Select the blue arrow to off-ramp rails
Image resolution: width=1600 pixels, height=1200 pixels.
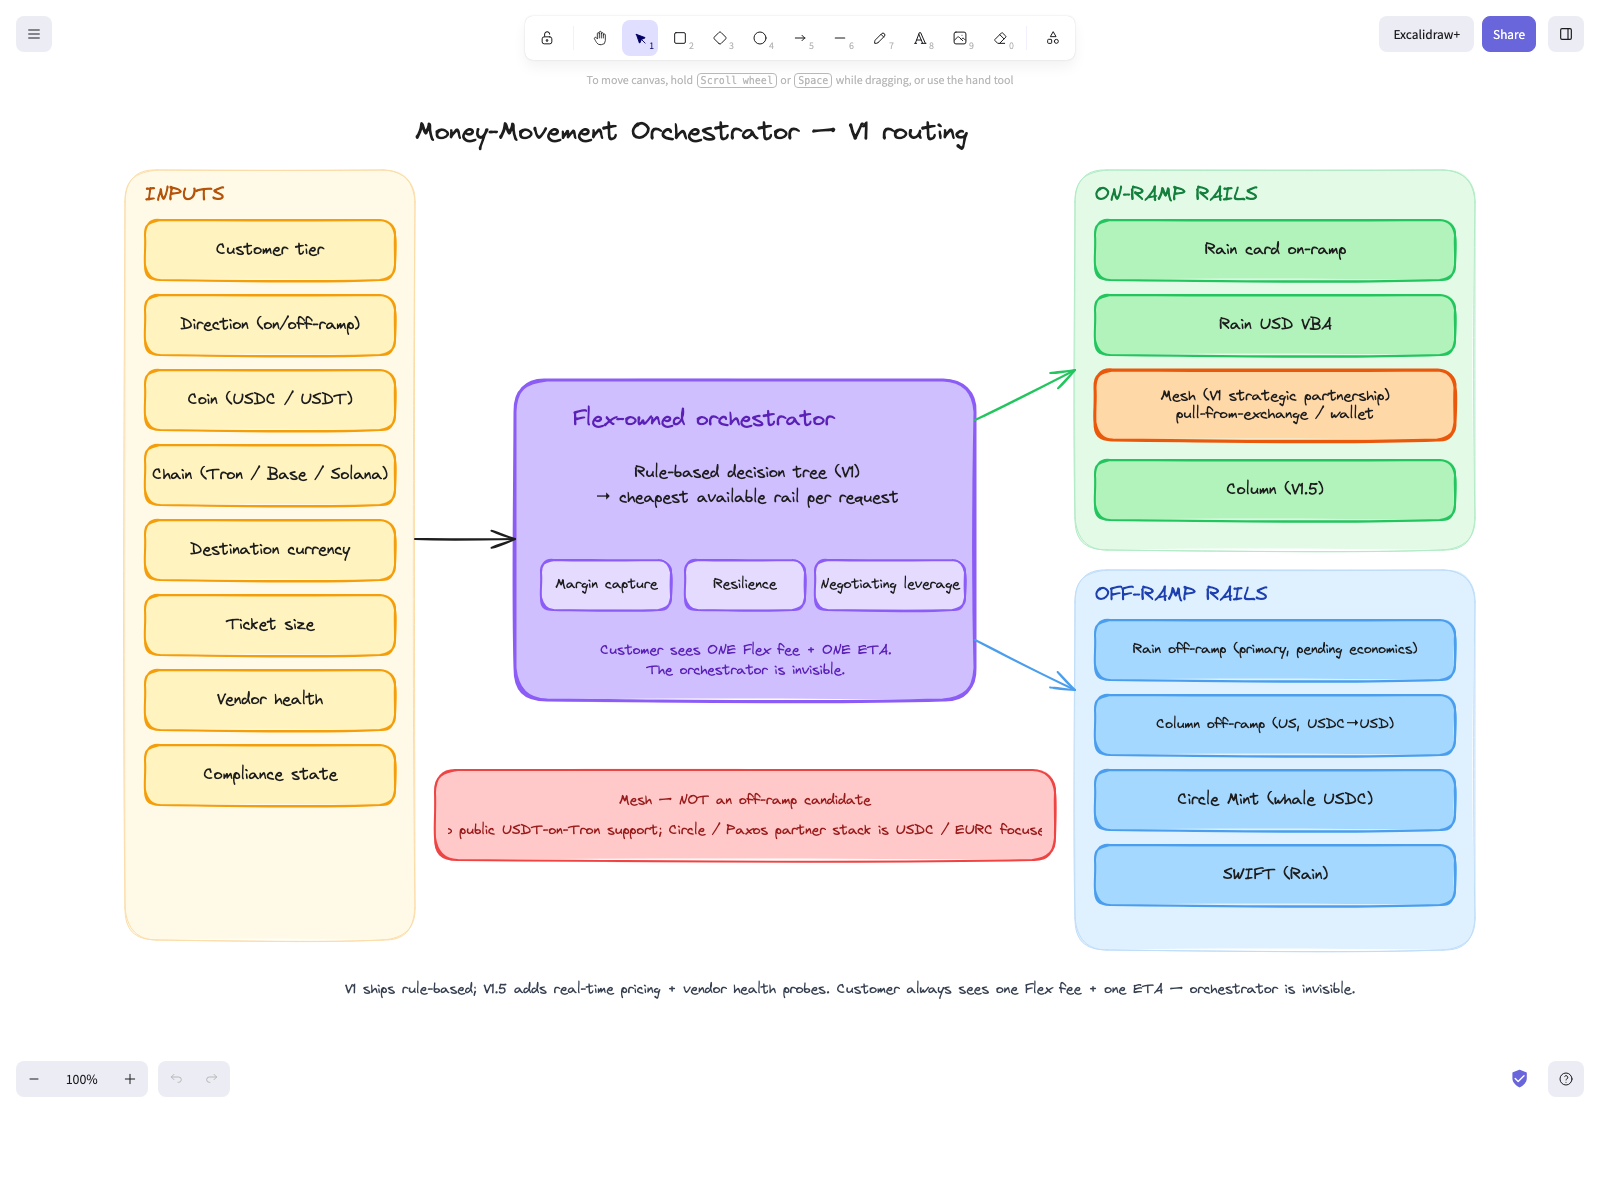pyautogui.click(x=1025, y=665)
